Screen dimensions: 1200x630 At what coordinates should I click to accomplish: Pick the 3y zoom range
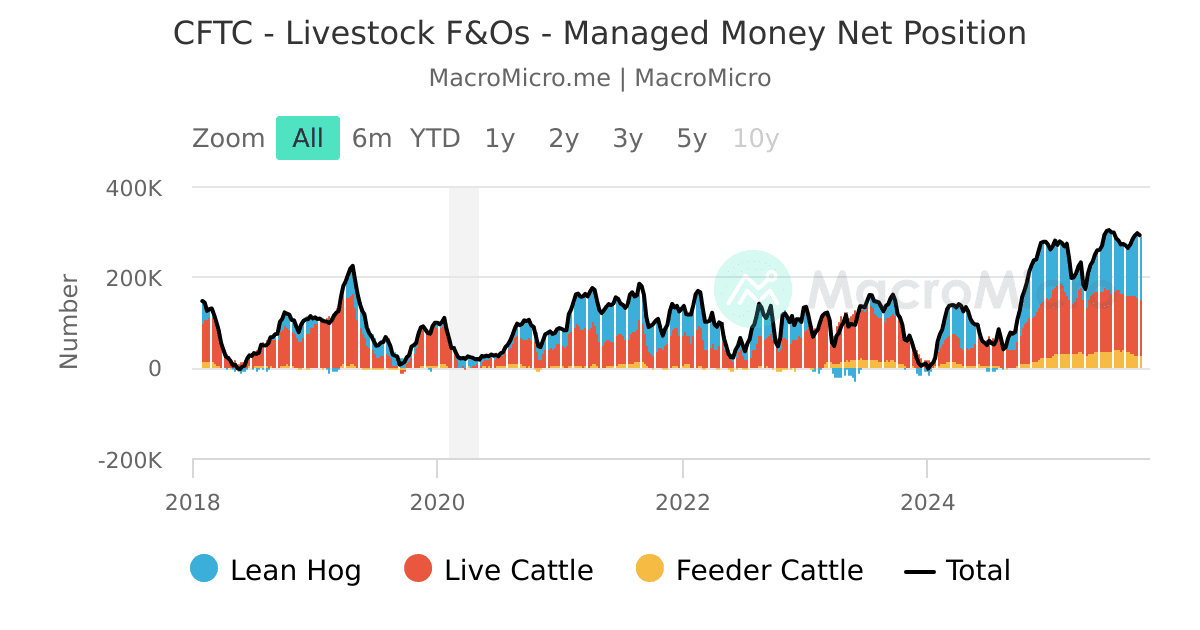[x=628, y=138]
